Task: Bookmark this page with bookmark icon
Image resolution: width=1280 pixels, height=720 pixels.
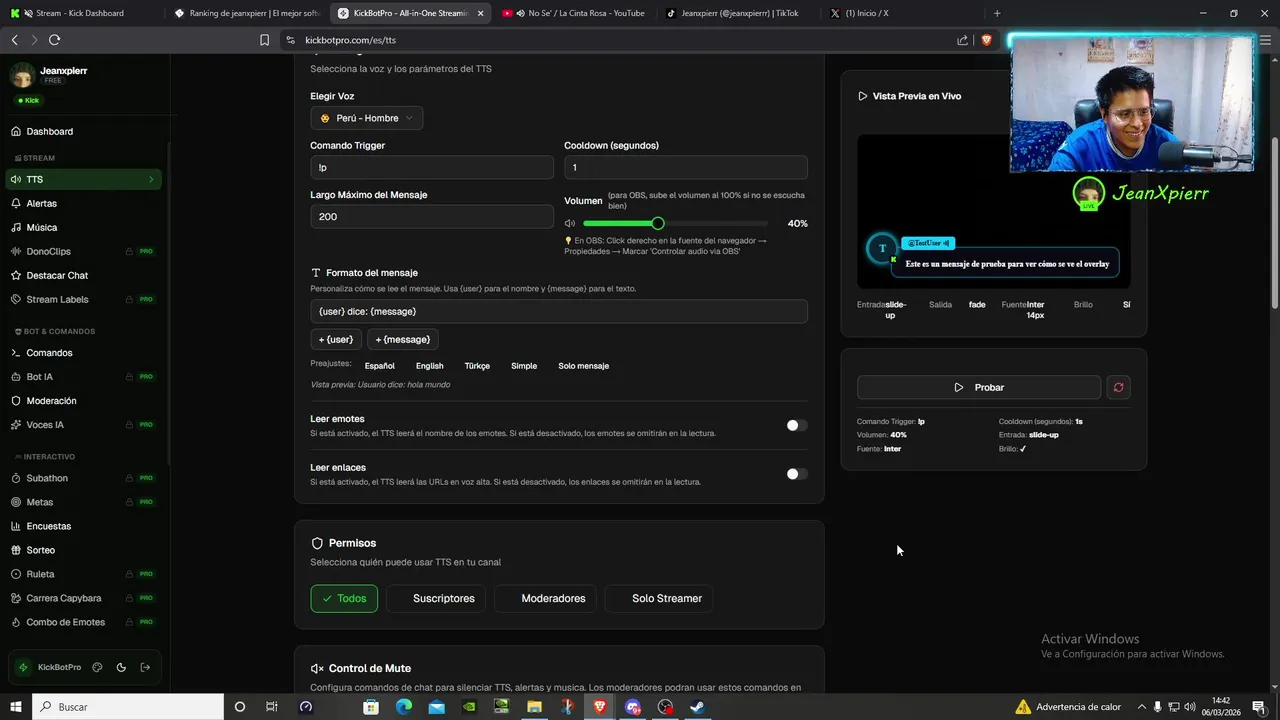Action: 264,40
